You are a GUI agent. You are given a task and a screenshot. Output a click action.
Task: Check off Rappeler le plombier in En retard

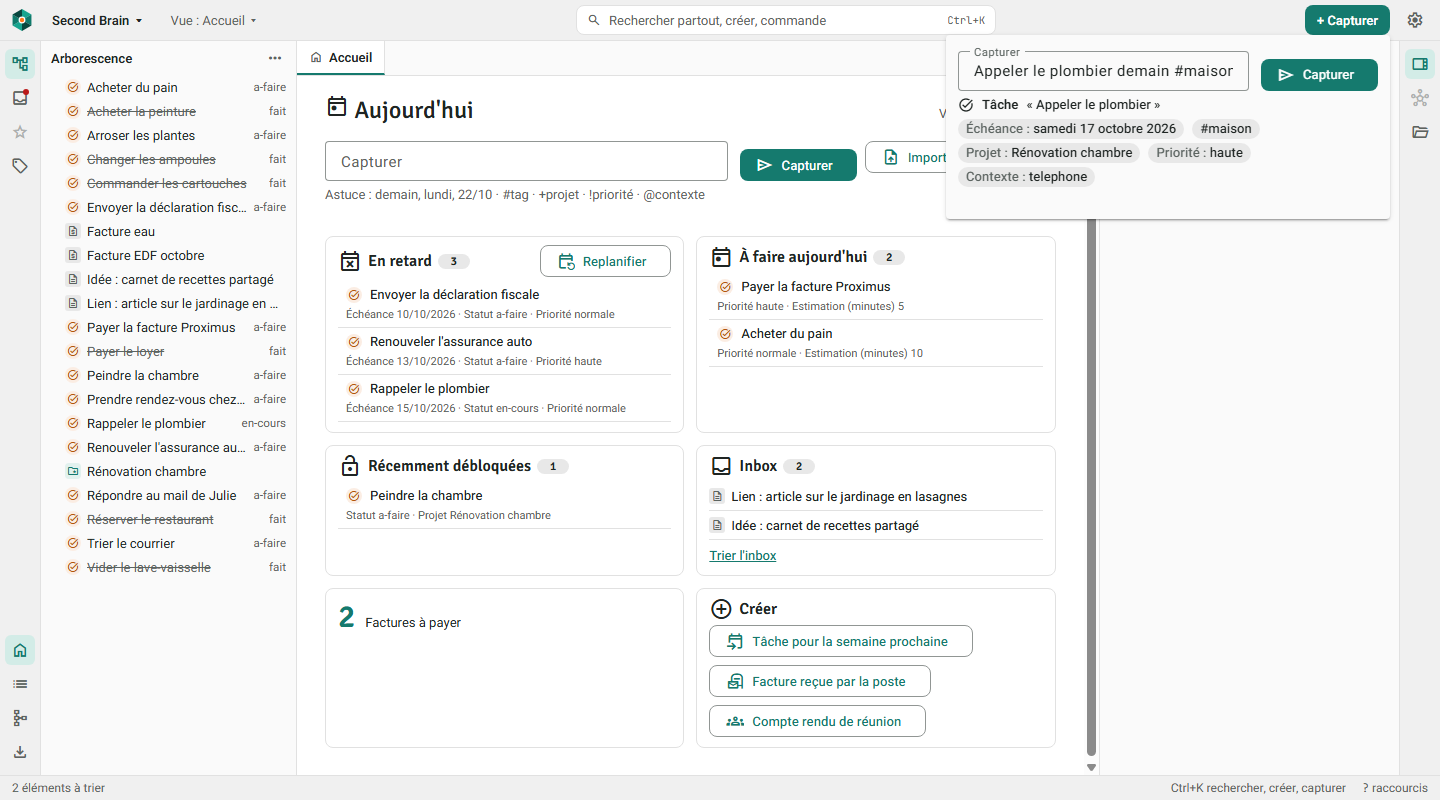coord(354,389)
